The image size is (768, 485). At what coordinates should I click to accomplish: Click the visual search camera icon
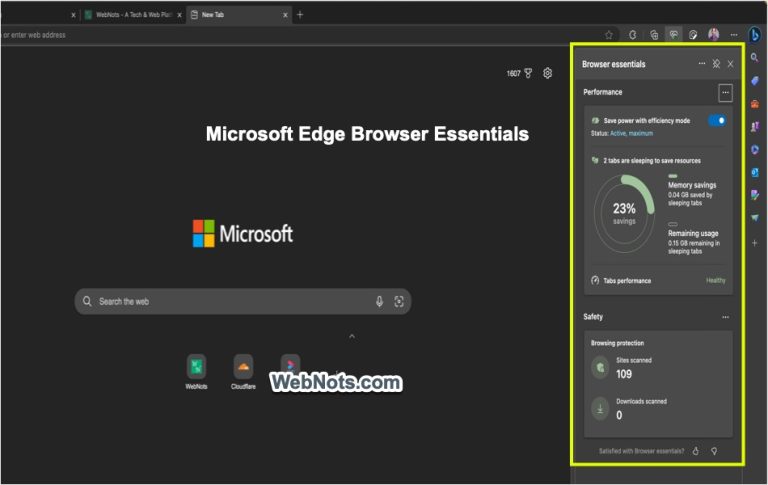[399, 301]
